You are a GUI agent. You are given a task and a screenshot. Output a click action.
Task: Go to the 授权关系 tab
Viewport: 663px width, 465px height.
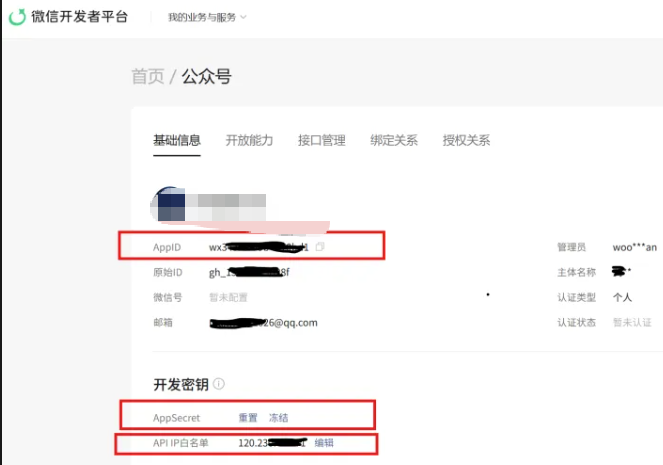coord(466,140)
